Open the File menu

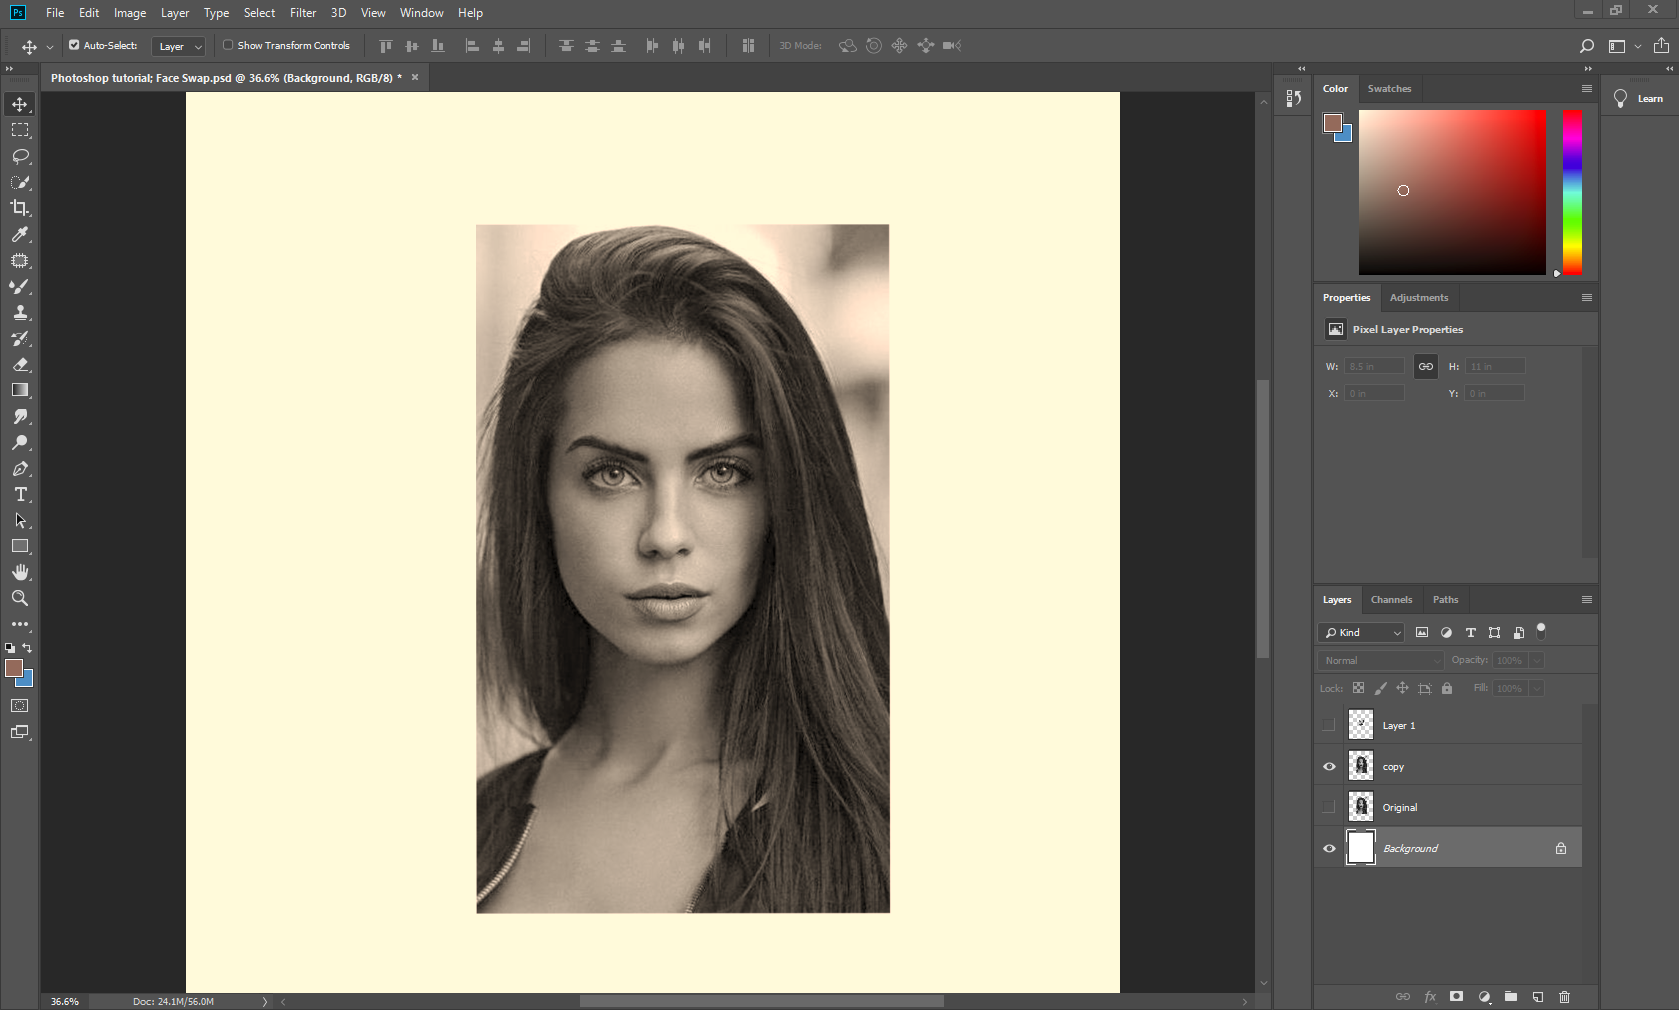click(55, 13)
